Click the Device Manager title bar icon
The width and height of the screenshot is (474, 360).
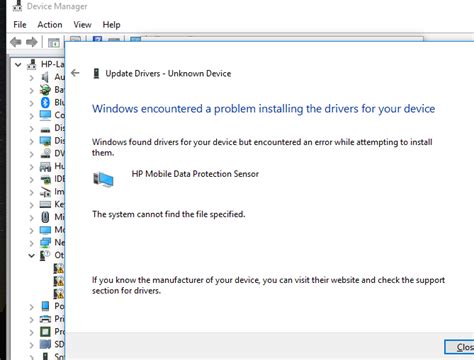(x=17, y=6)
